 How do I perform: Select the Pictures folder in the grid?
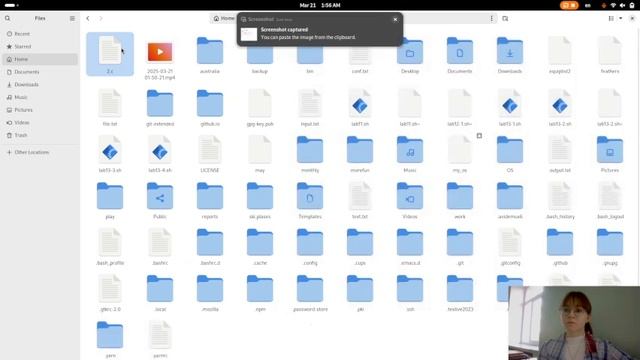(x=610, y=150)
